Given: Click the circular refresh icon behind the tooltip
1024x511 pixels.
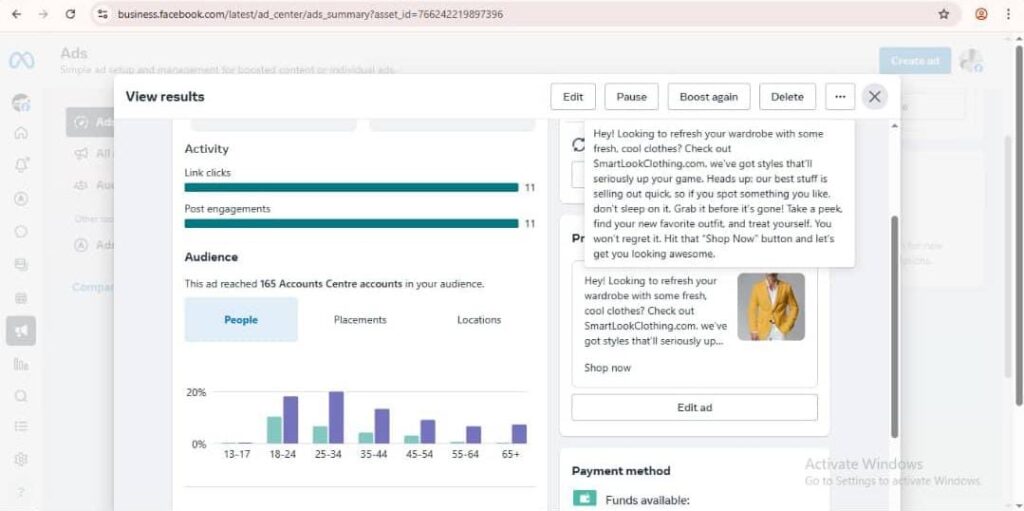Looking at the screenshot, I should 577,144.
